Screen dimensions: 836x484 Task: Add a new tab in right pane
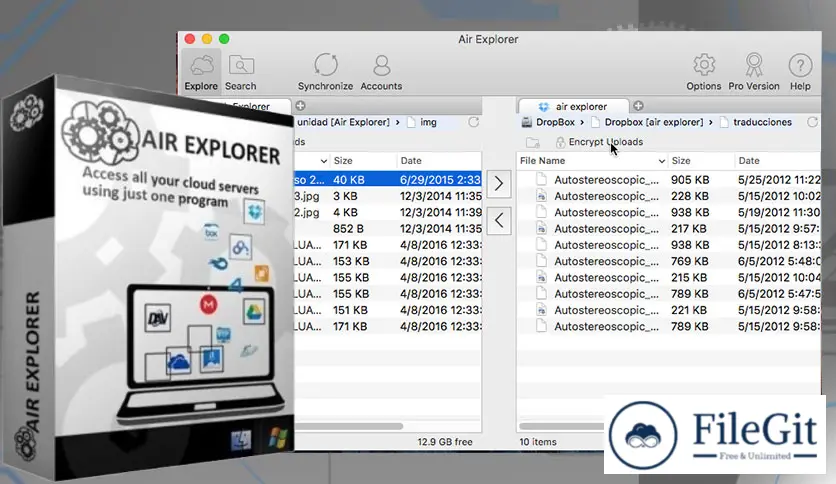pyautogui.click(x=638, y=106)
